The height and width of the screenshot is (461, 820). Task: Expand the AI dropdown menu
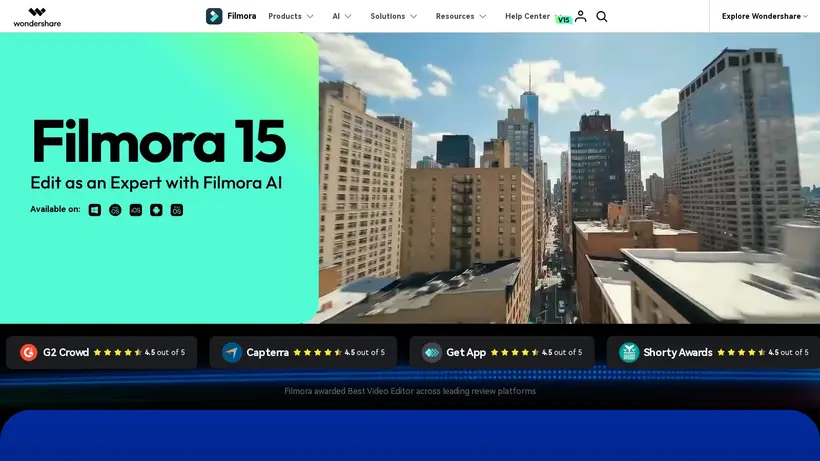[341, 16]
